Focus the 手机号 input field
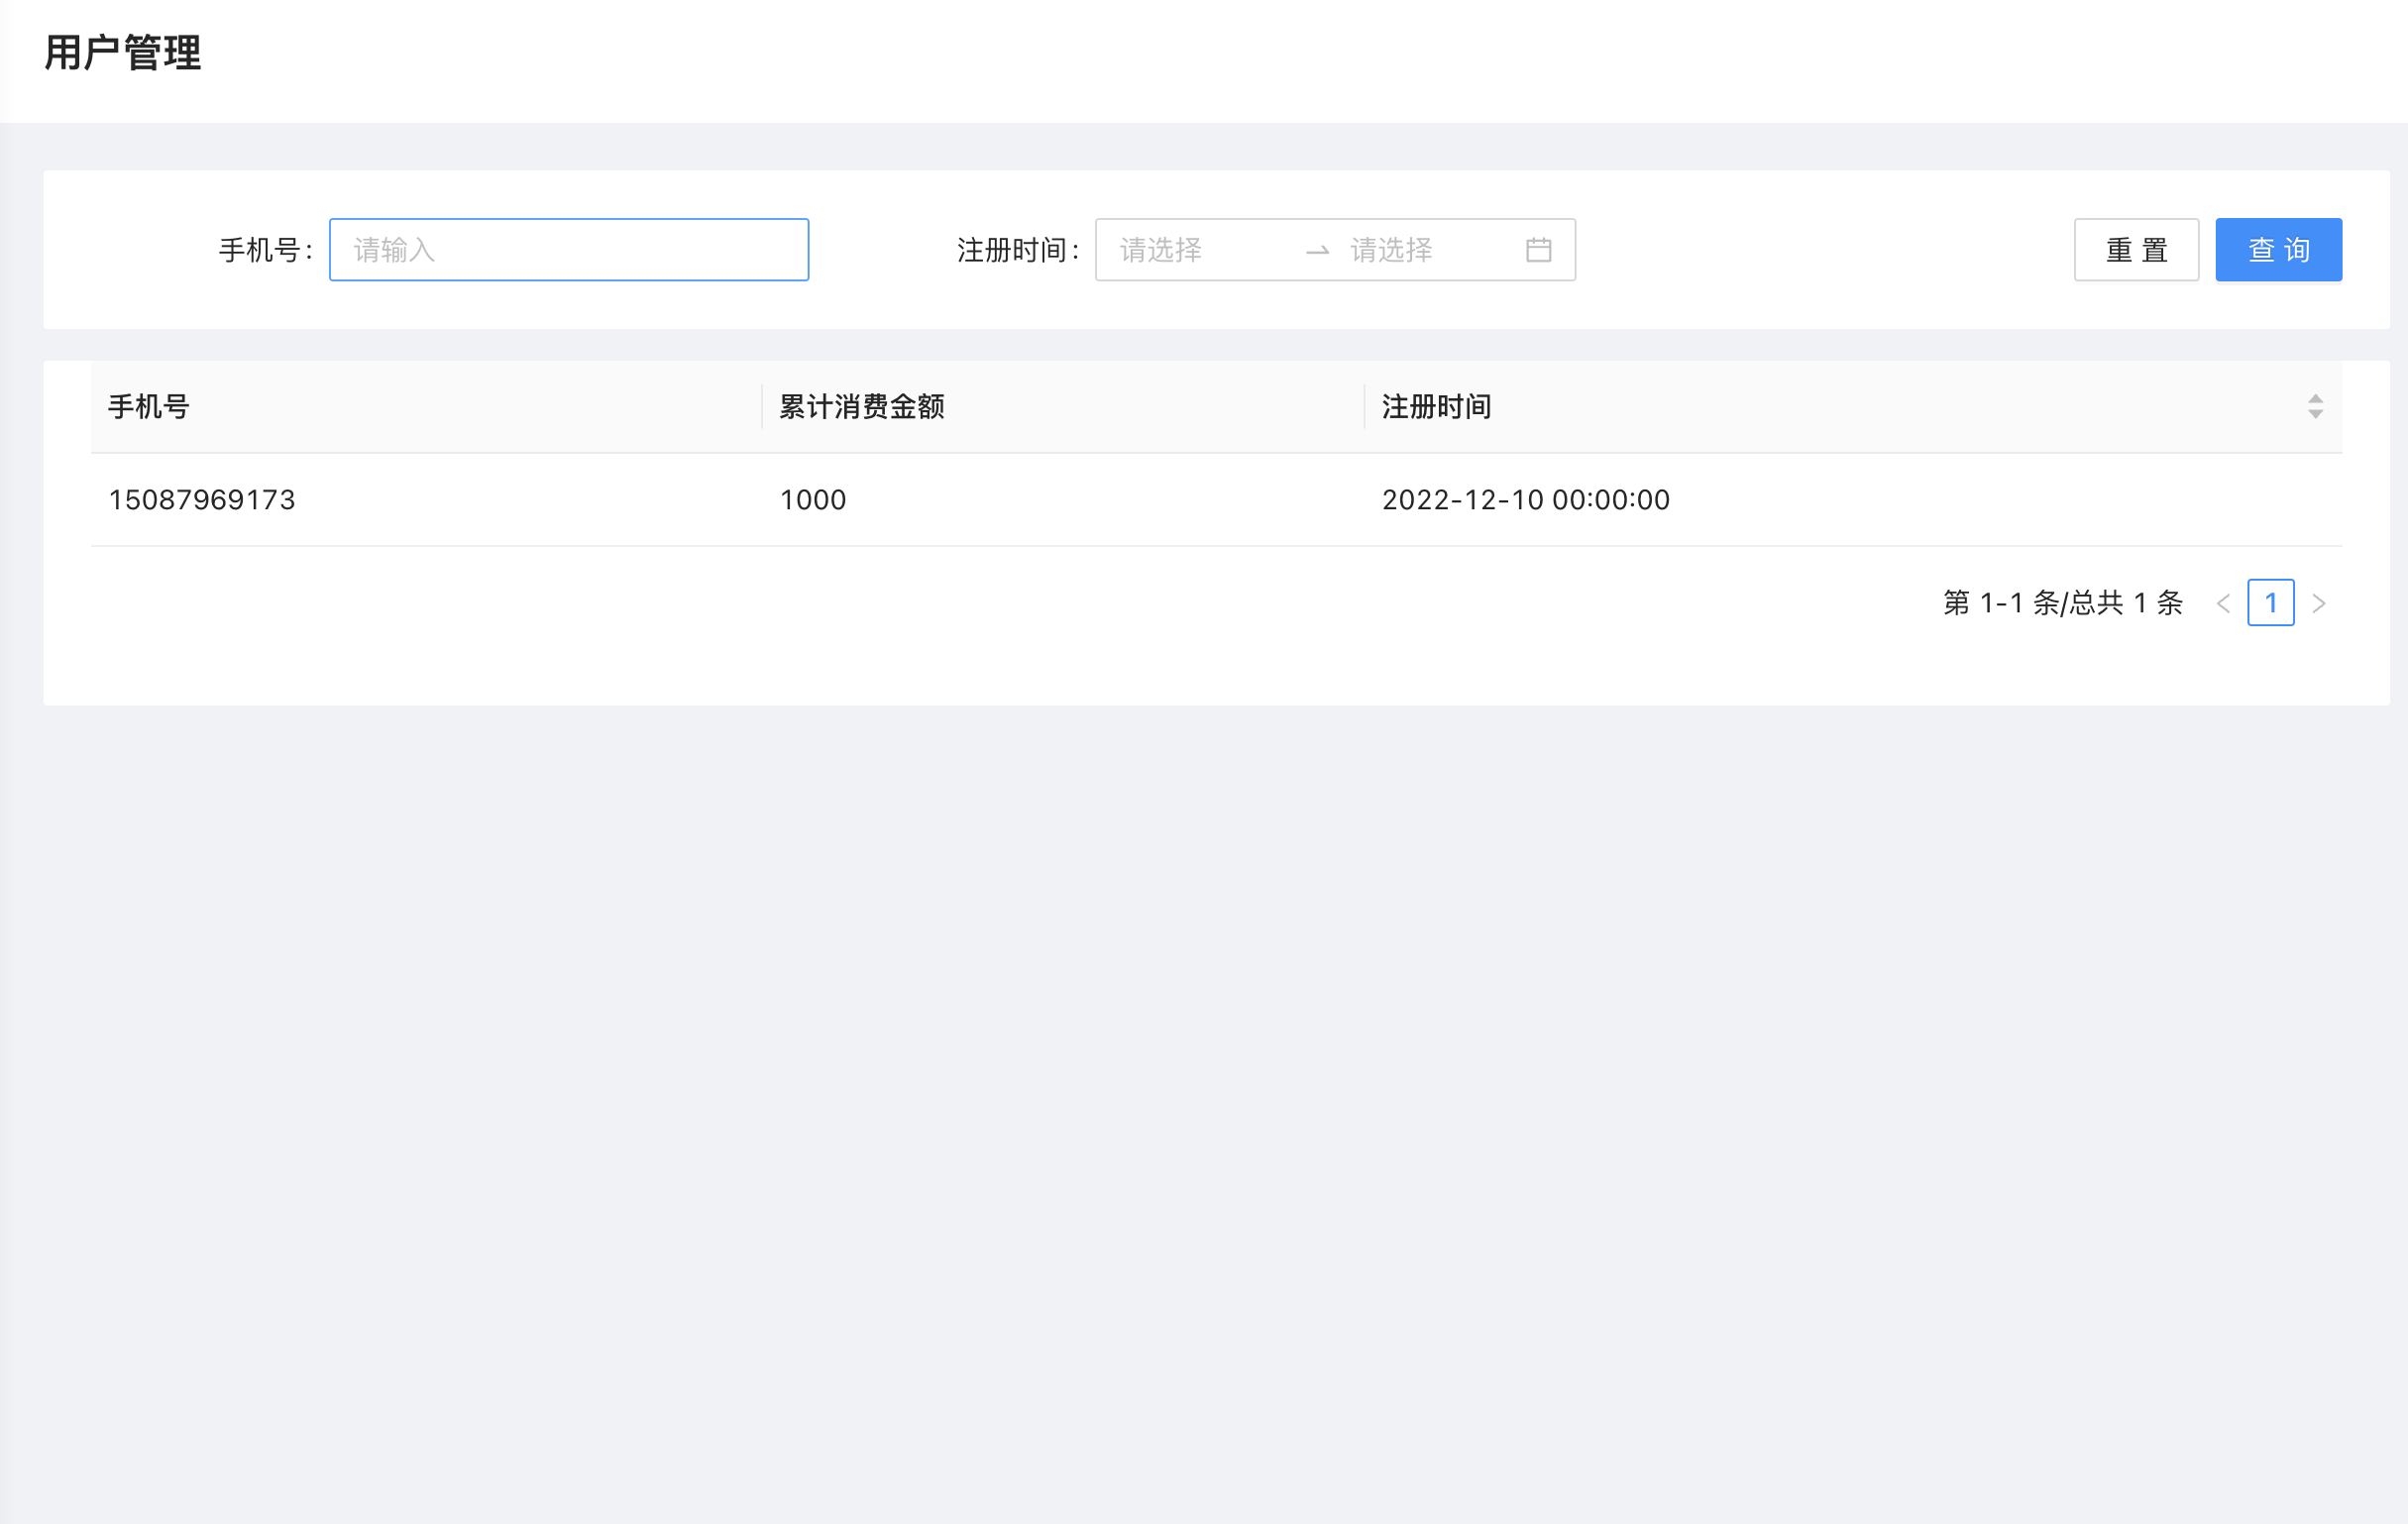This screenshot has width=2408, height=1524. coord(568,249)
